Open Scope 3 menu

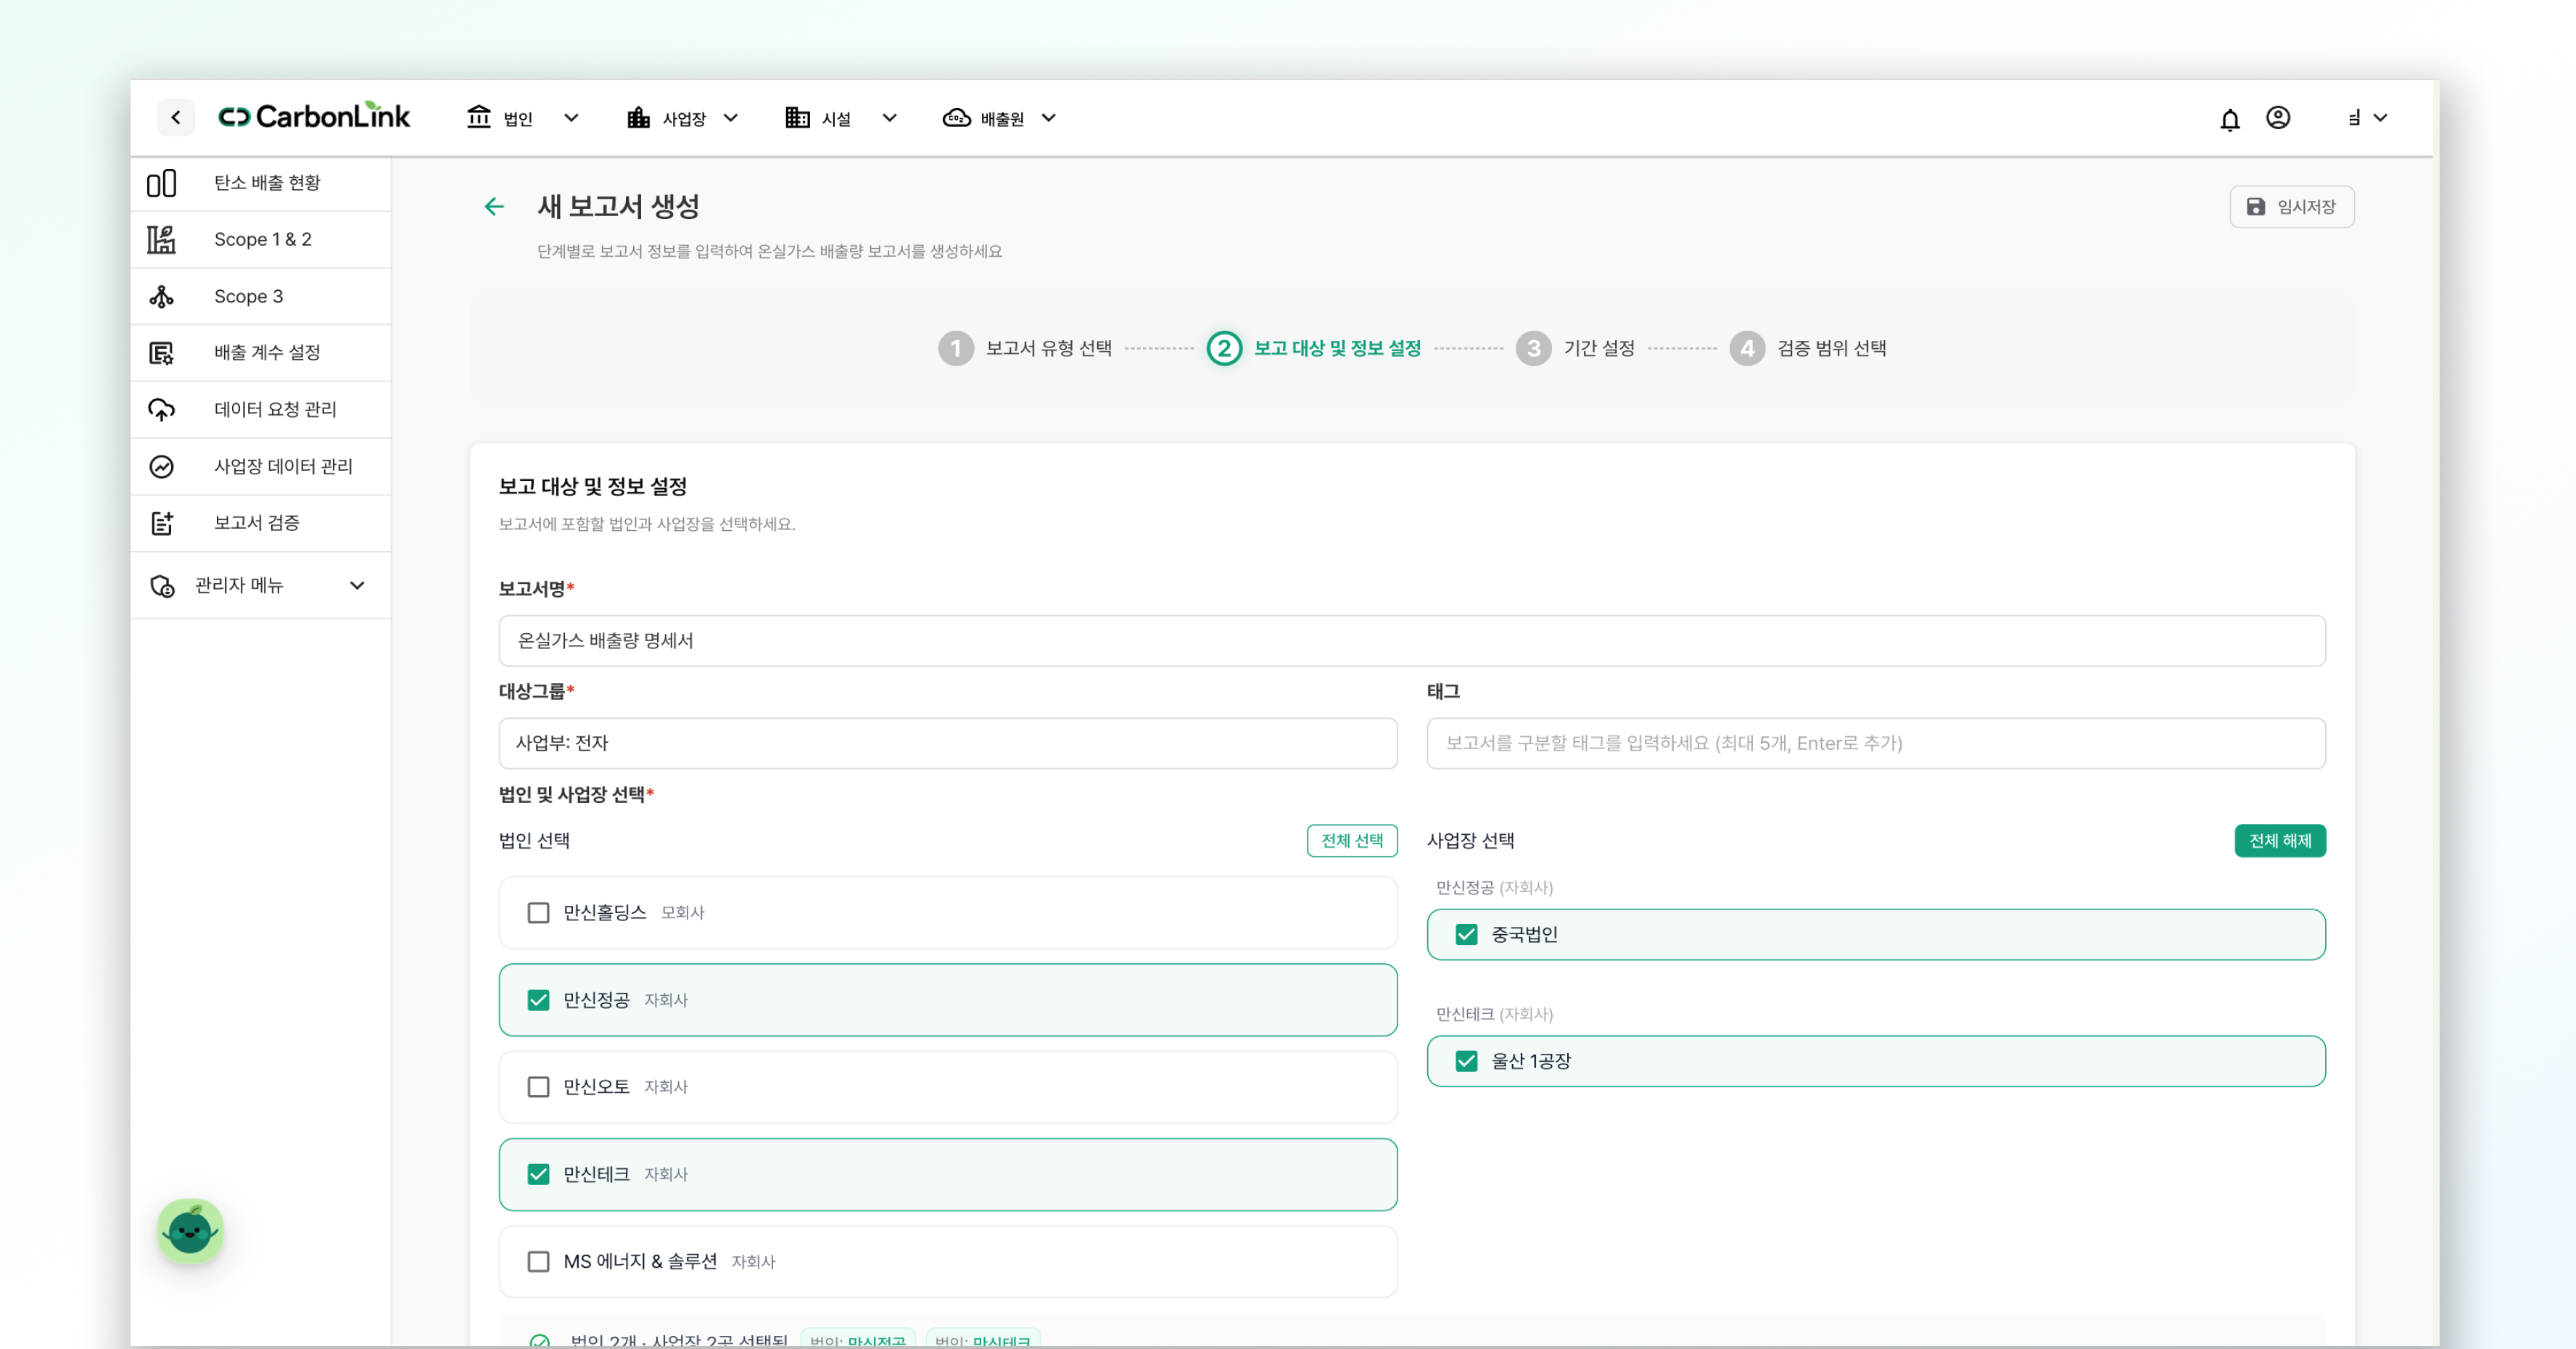coord(261,297)
